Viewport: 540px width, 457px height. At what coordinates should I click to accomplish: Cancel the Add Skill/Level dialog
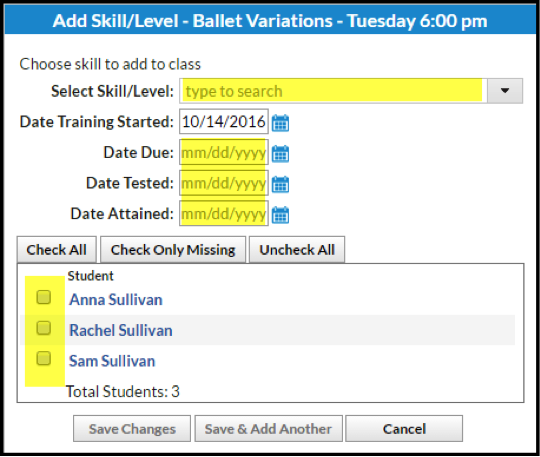click(404, 429)
